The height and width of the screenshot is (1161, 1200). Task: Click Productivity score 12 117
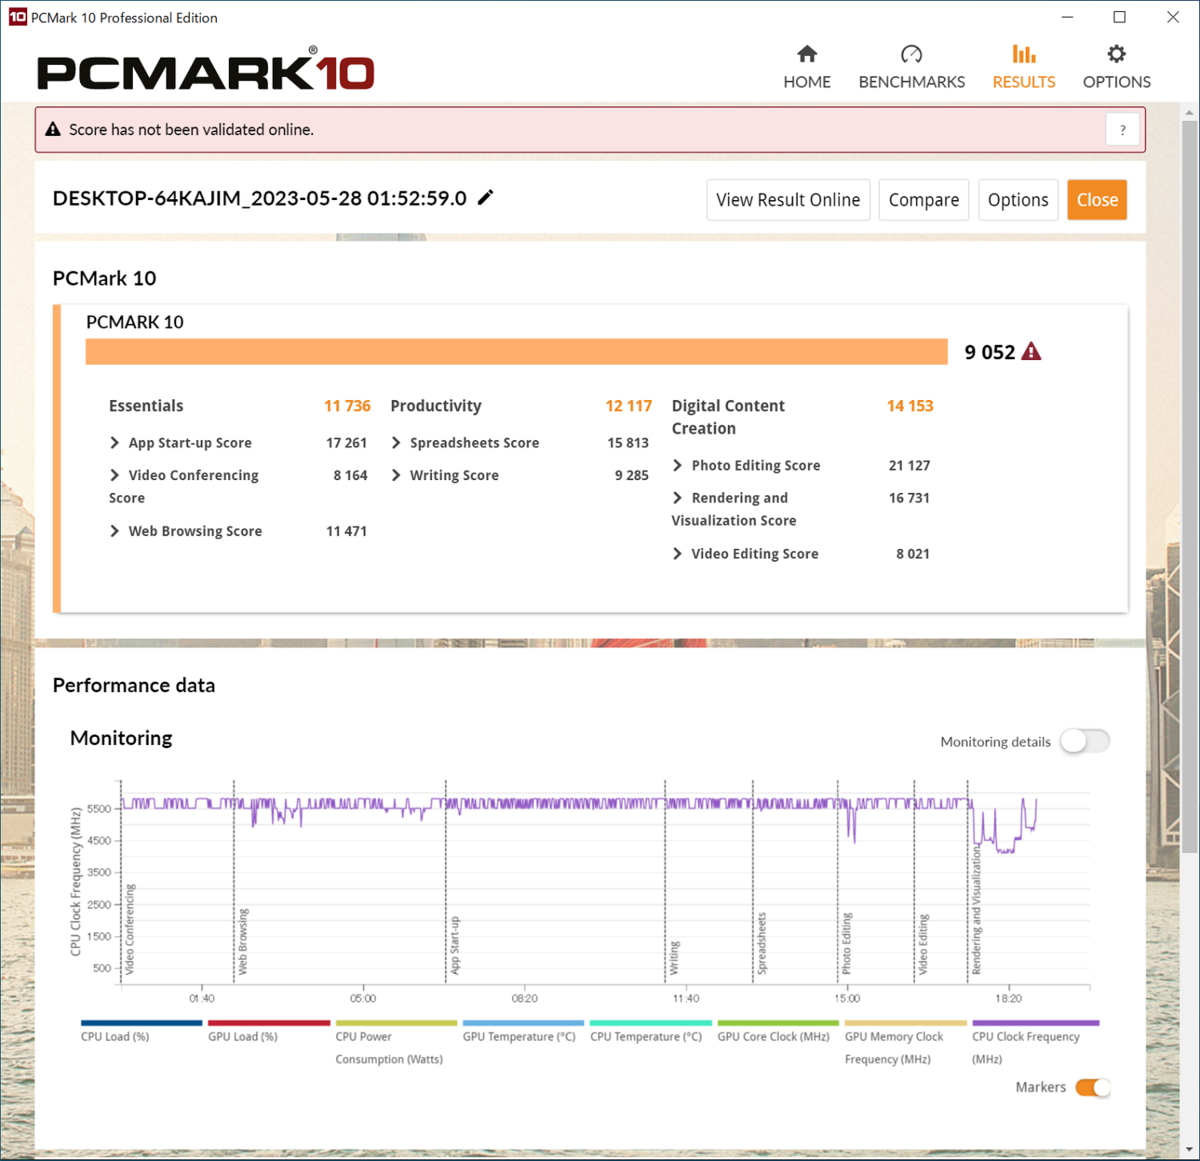click(x=628, y=406)
